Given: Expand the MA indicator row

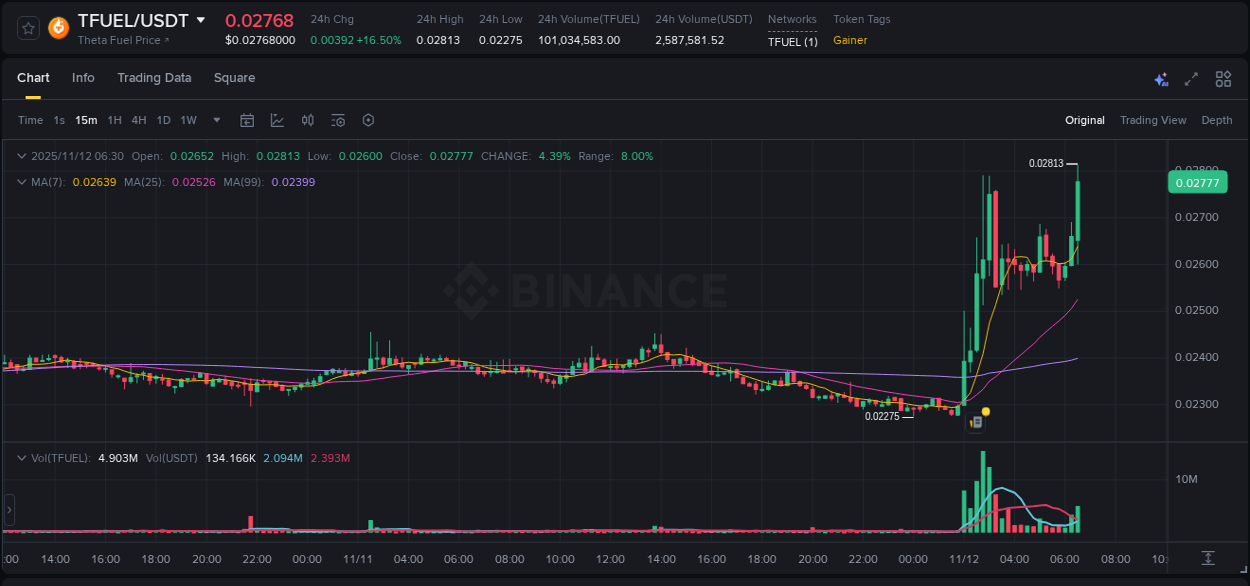Looking at the screenshot, I should 22,181.
